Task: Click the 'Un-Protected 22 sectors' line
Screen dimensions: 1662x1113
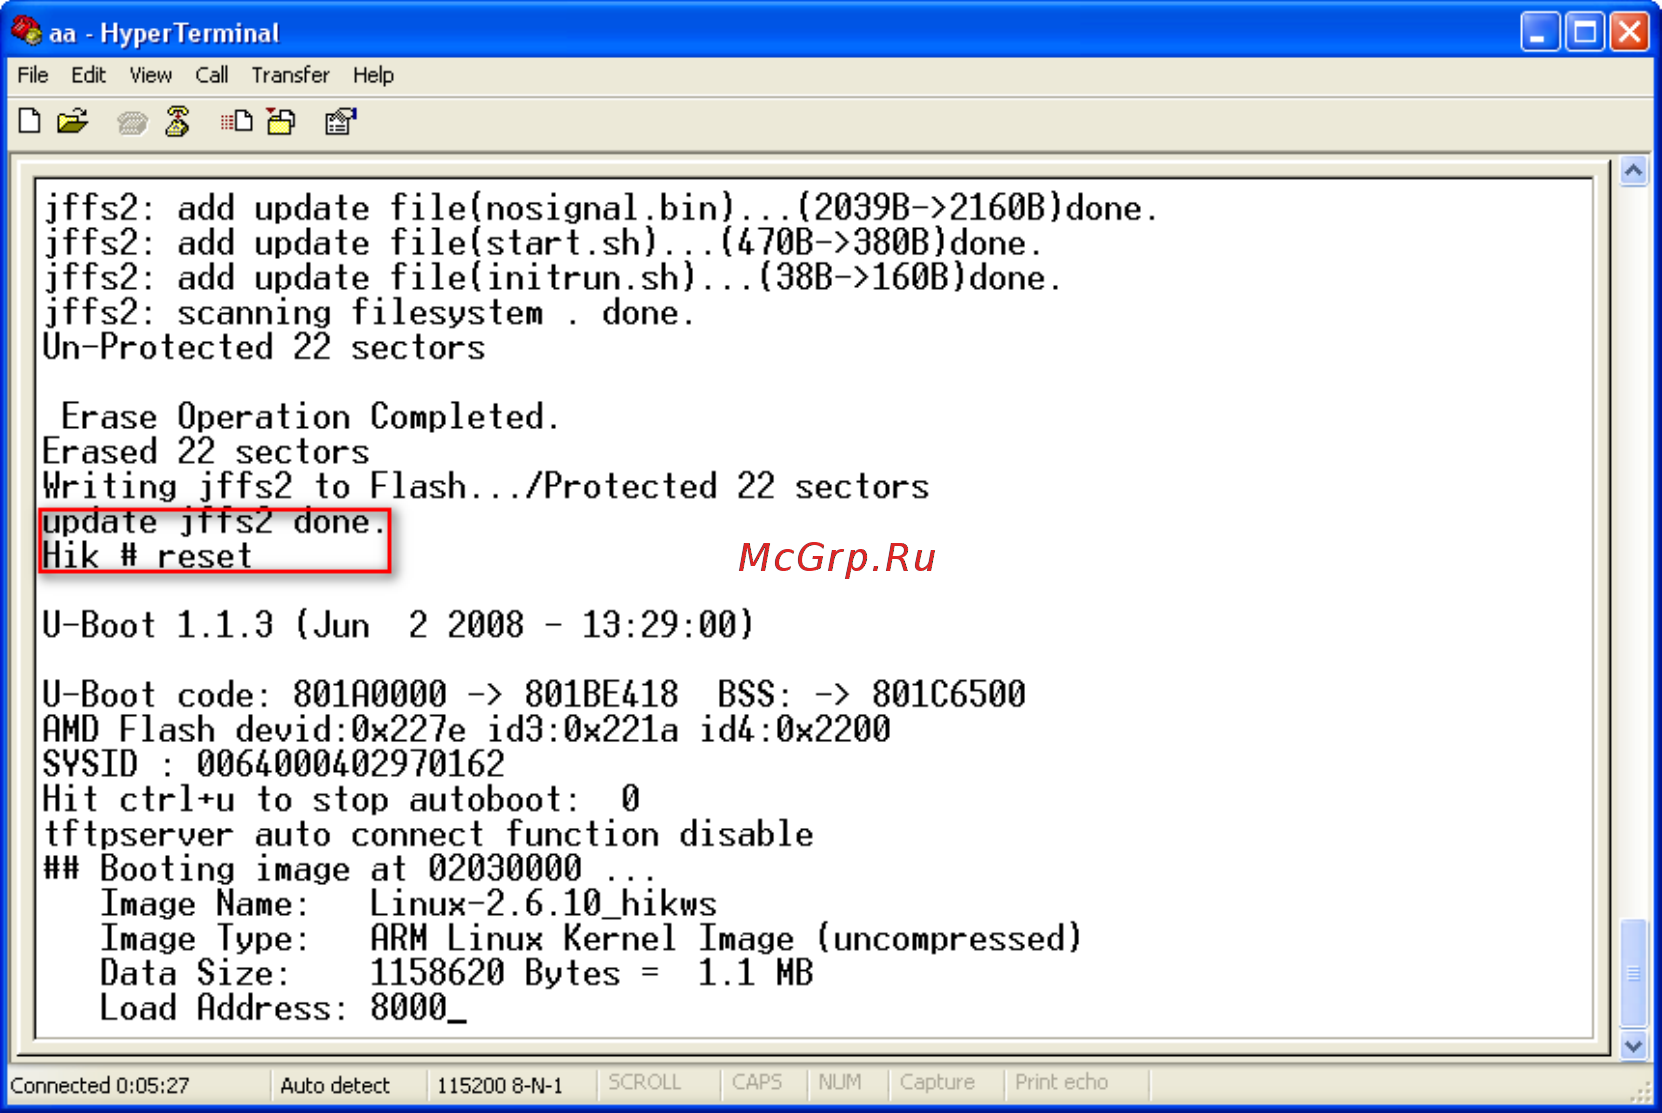Action: 264,347
